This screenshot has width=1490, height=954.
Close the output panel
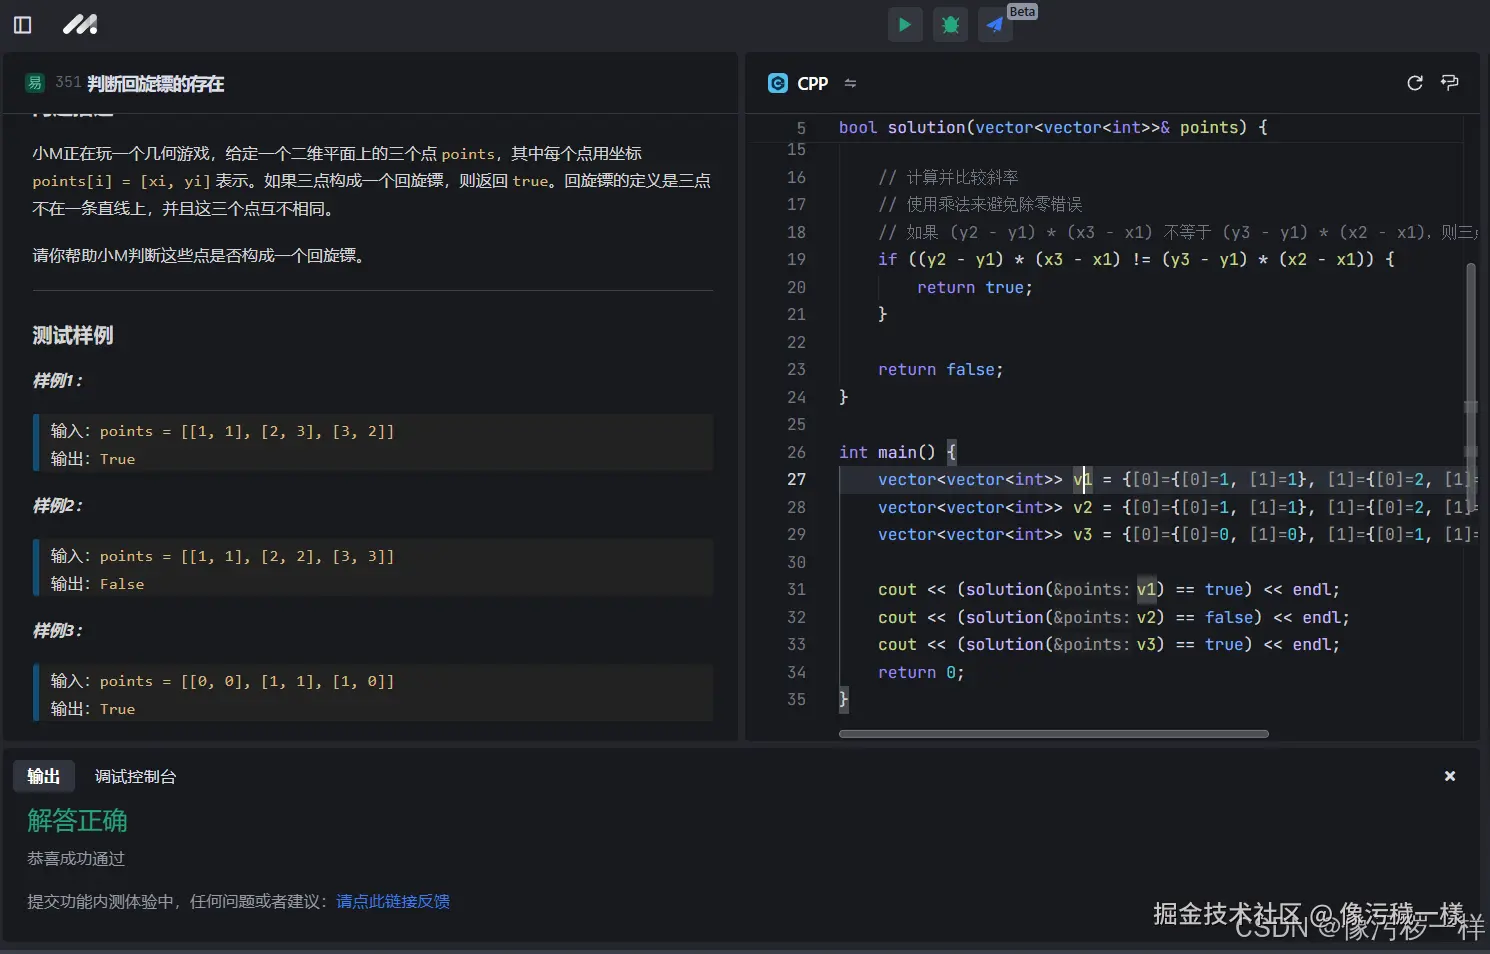(x=1449, y=776)
